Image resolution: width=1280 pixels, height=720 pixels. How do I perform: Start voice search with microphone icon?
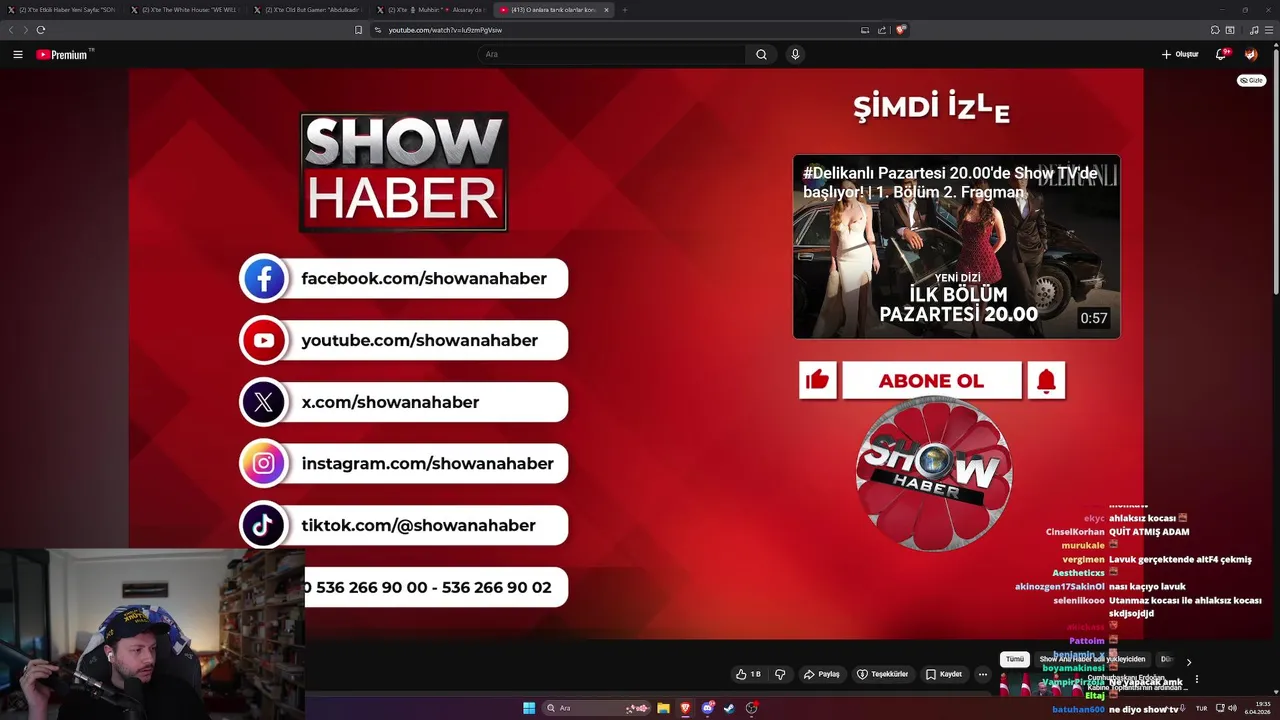point(795,54)
